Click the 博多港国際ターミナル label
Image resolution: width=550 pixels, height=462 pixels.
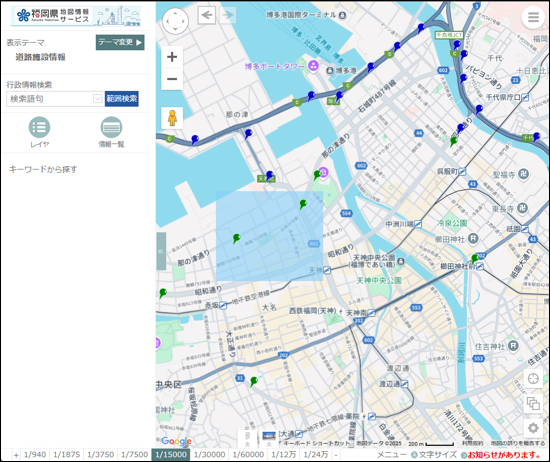(301, 15)
